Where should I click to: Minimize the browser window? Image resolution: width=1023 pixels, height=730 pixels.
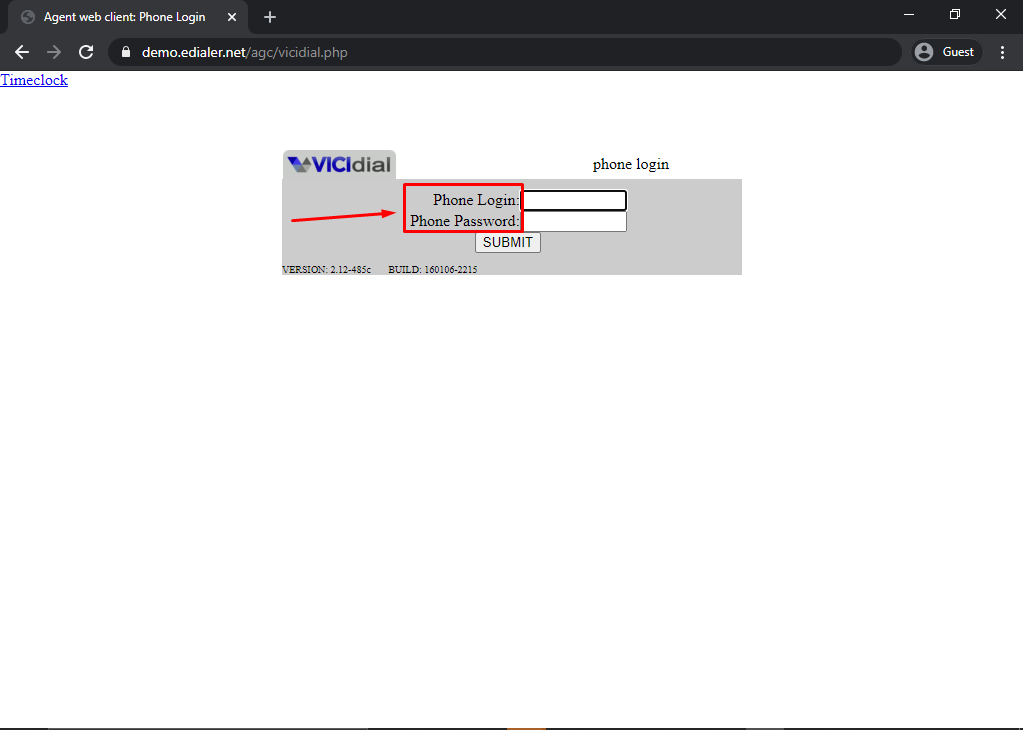[x=909, y=14]
